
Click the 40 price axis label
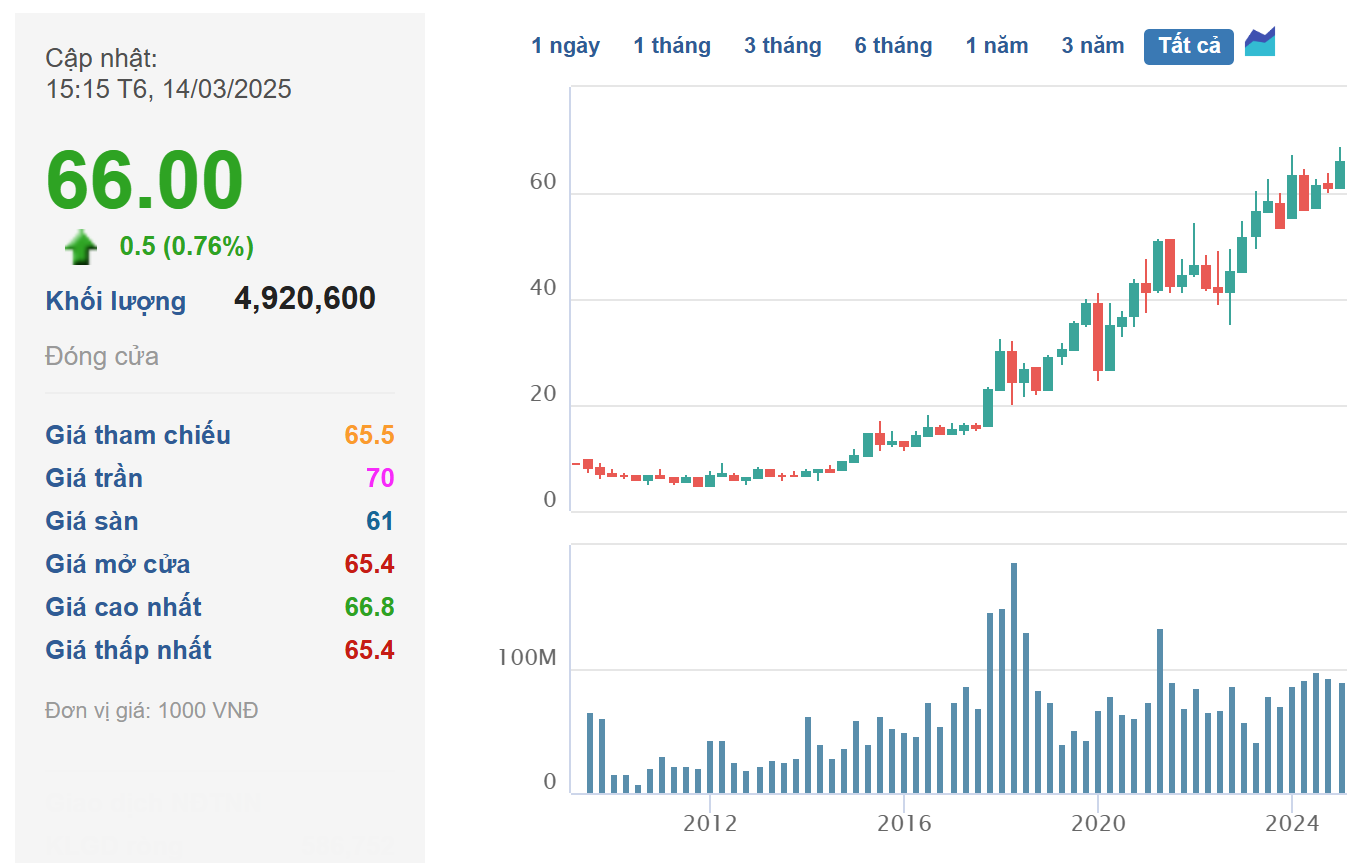(543, 288)
